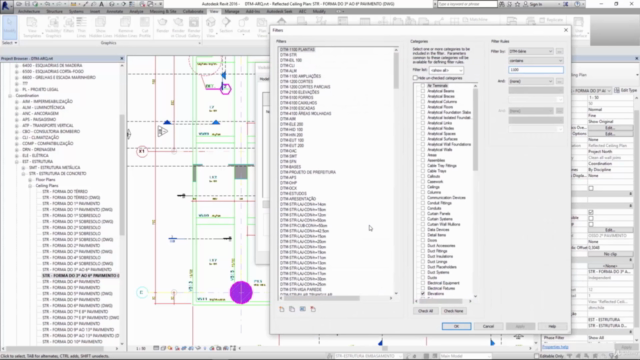Check the Air Terminals category
Image resolution: width=640 pixels, height=360 pixels.
[423, 86]
